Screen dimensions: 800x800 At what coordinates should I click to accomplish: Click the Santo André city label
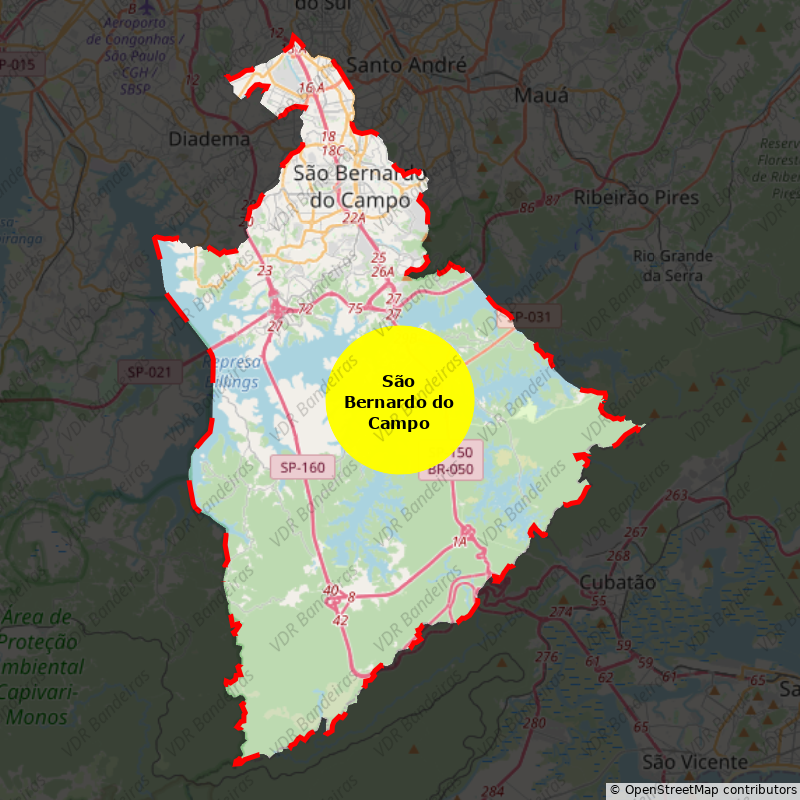(x=408, y=65)
